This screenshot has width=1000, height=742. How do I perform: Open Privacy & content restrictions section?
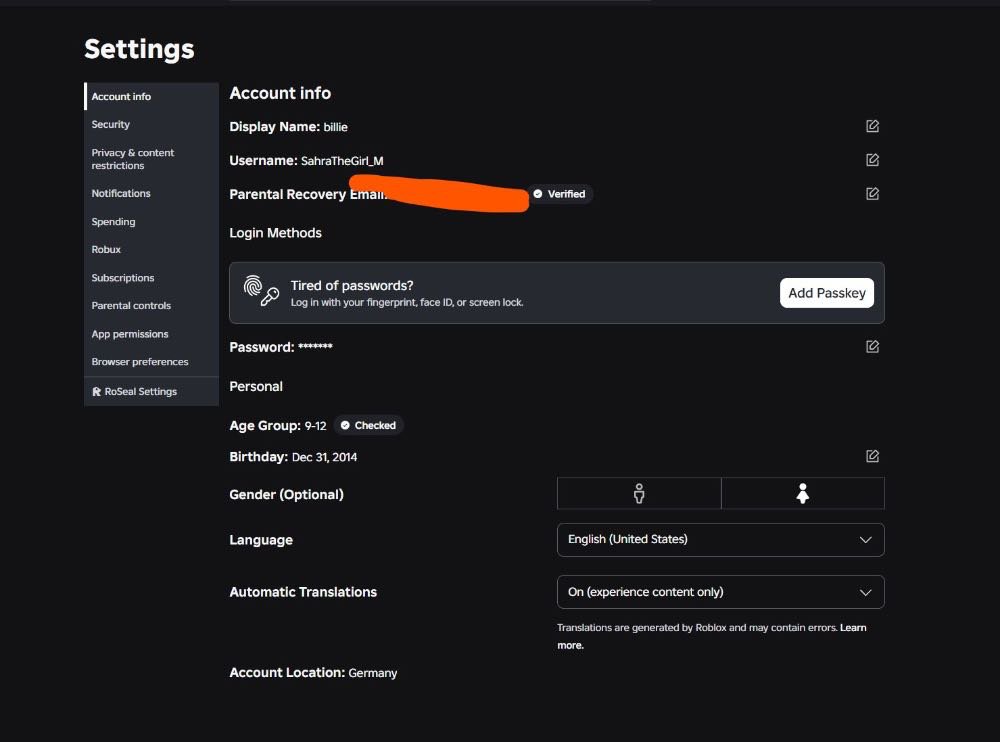133,159
